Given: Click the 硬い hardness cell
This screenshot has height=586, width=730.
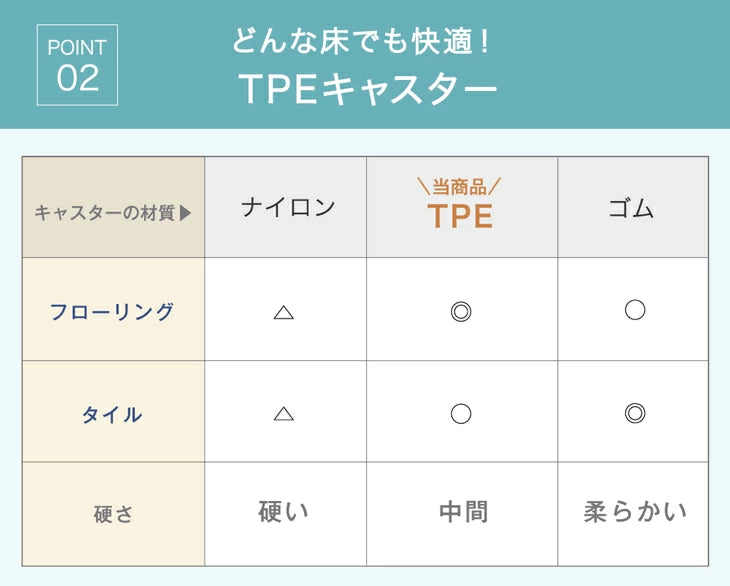Looking at the screenshot, I should tap(284, 513).
